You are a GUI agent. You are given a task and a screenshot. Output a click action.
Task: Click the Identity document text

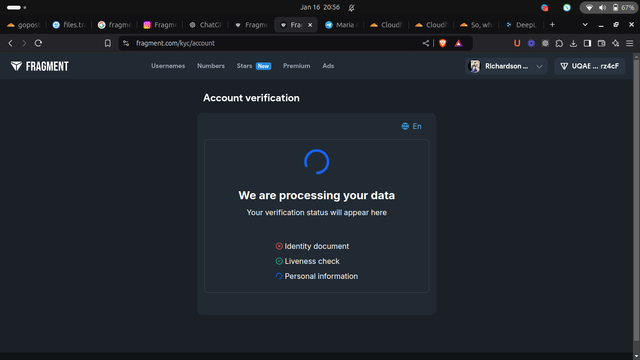coord(317,246)
